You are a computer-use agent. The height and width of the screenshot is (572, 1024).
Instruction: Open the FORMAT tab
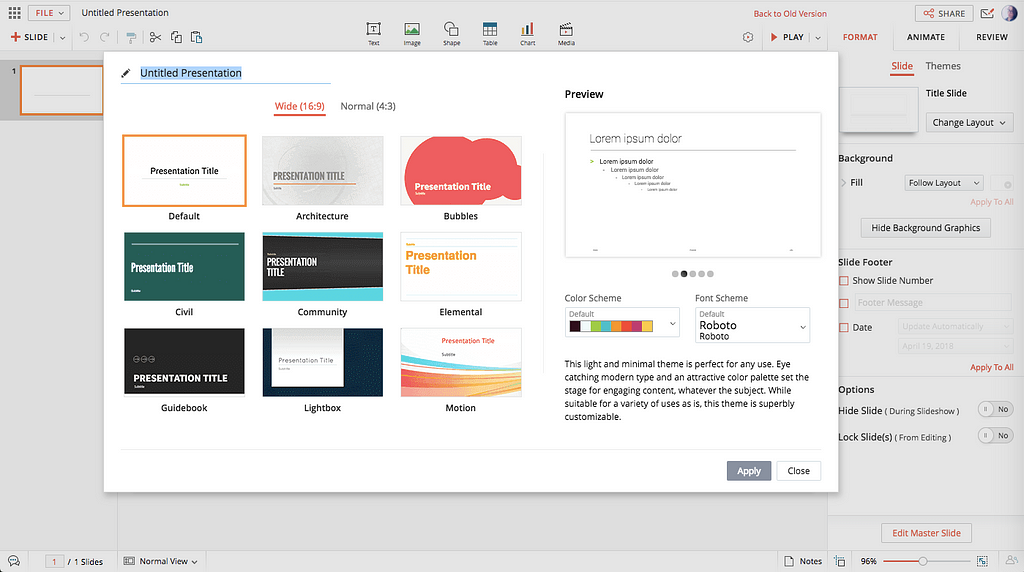pos(860,37)
